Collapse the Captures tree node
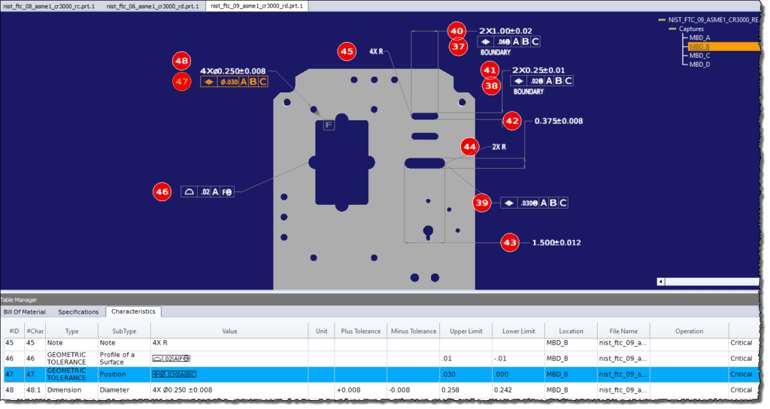 pyautogui.click(x=672, y=29)
